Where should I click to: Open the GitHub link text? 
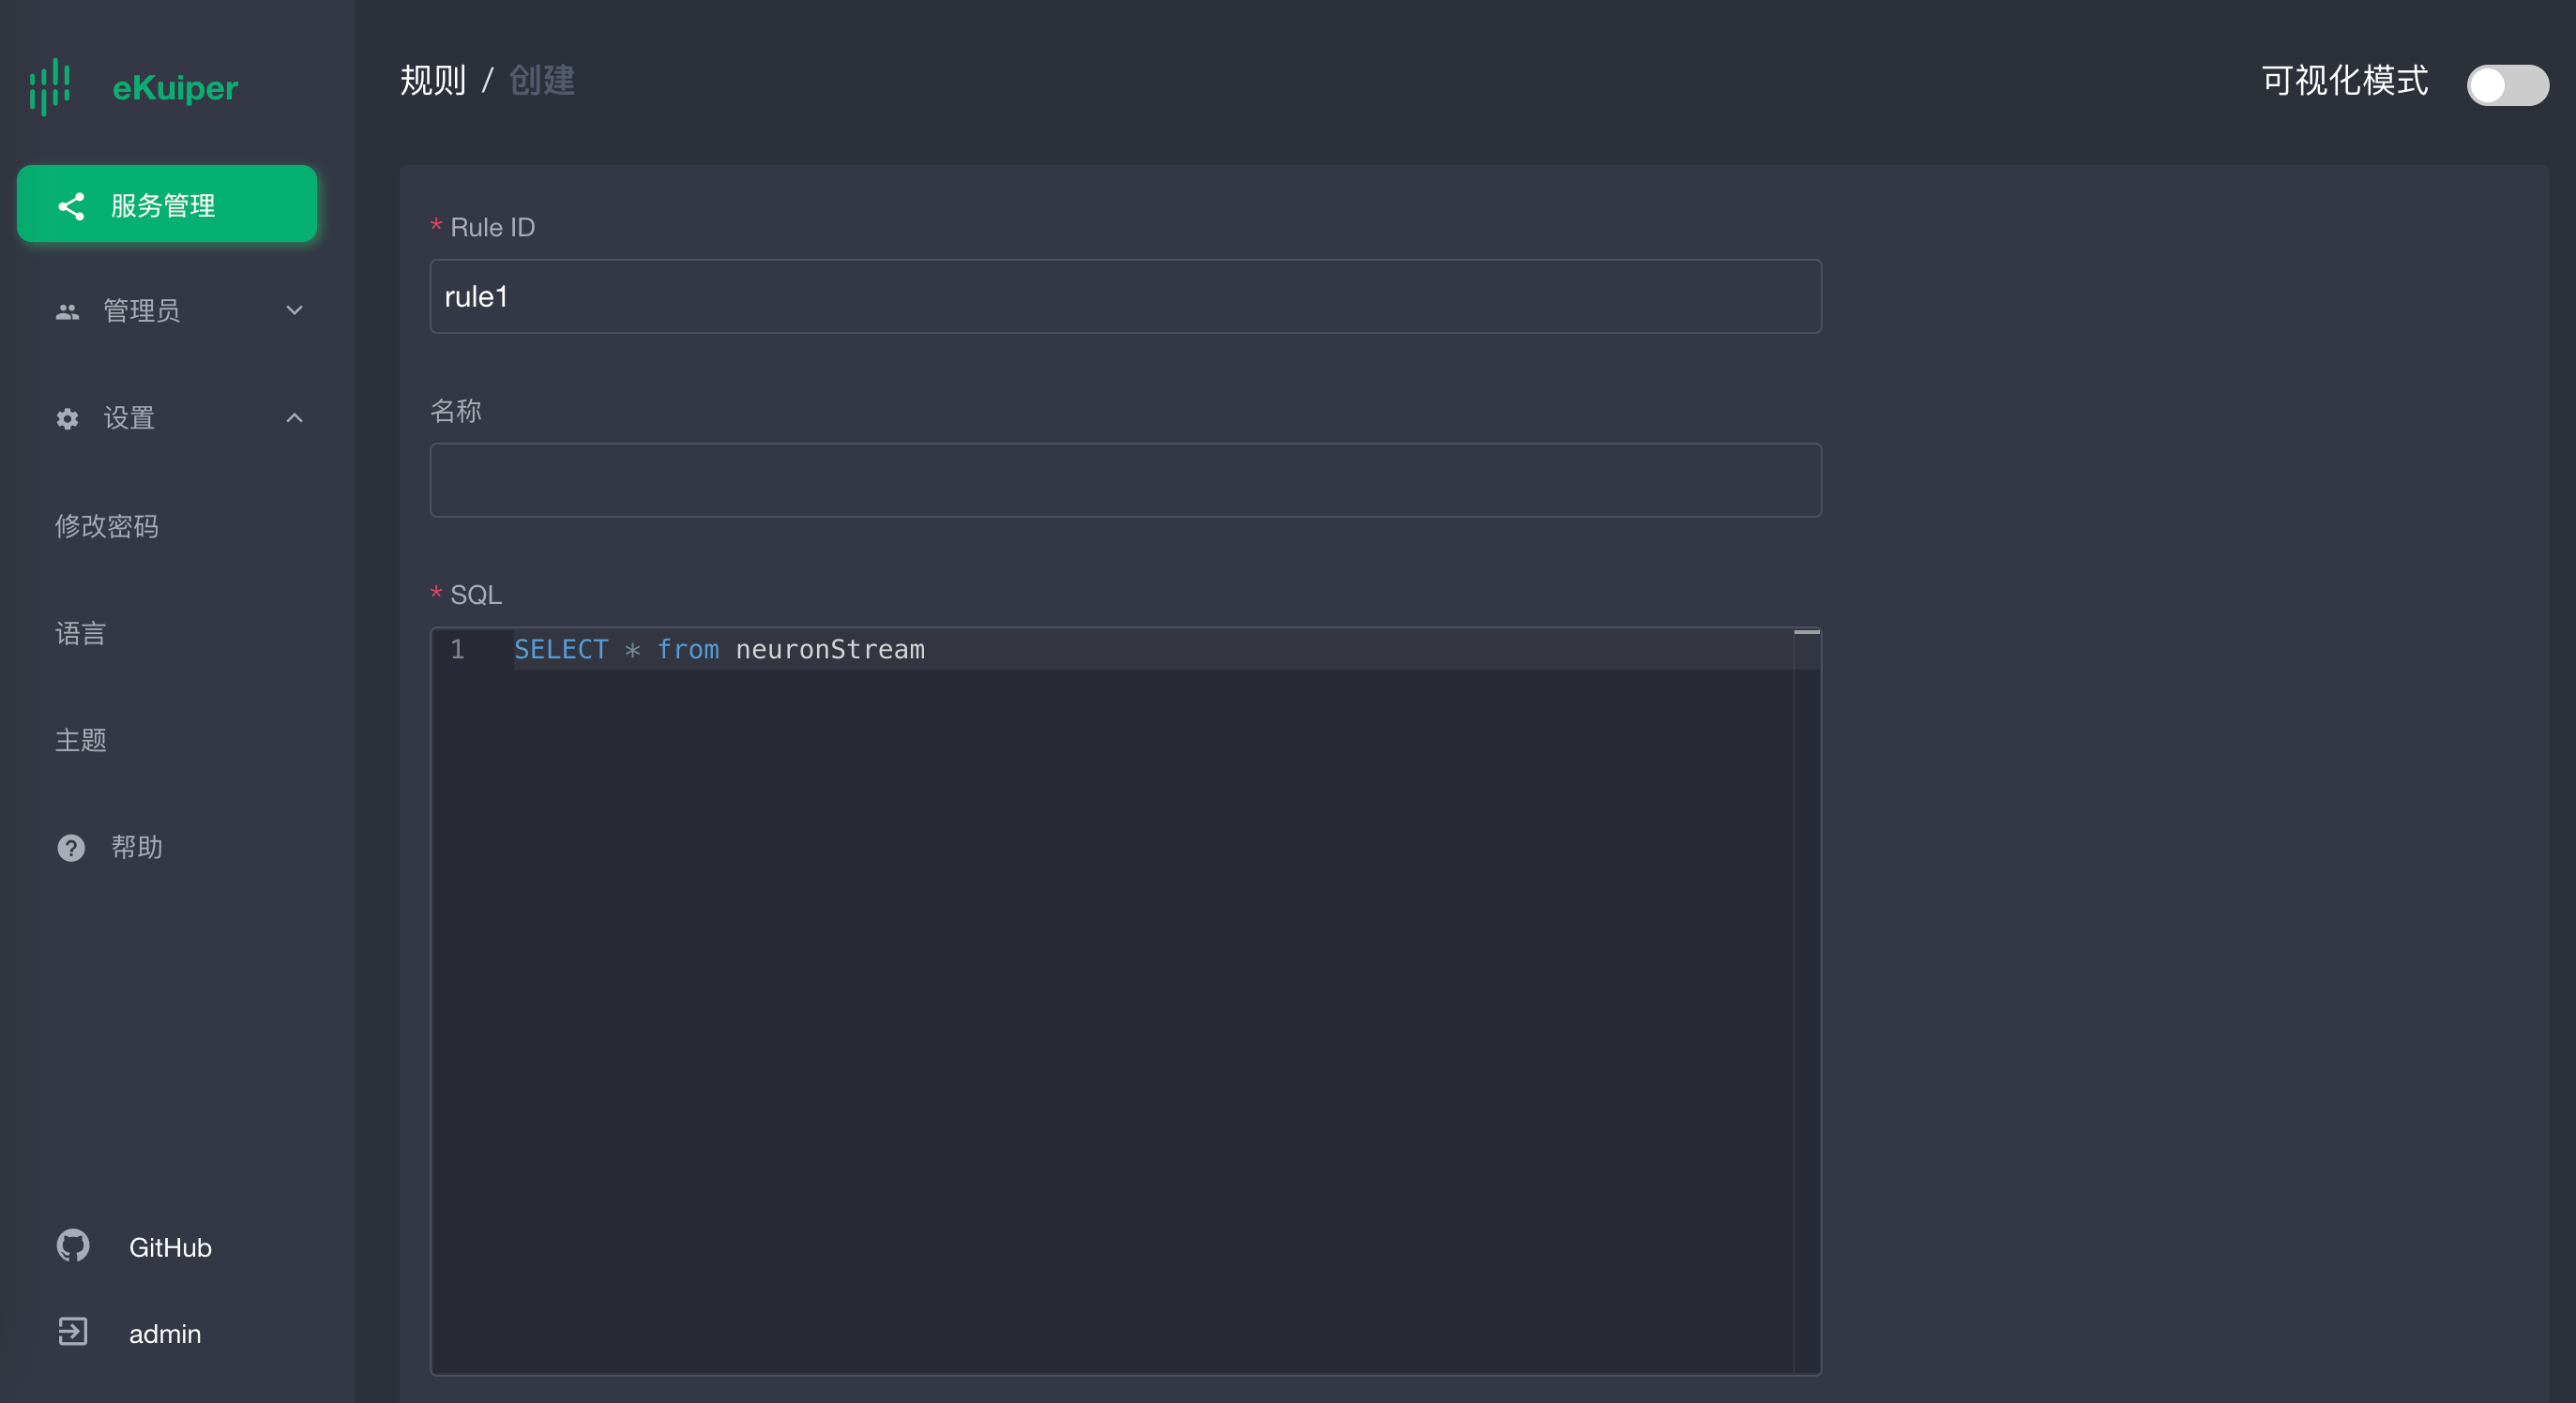click(x=170, y=1248)
